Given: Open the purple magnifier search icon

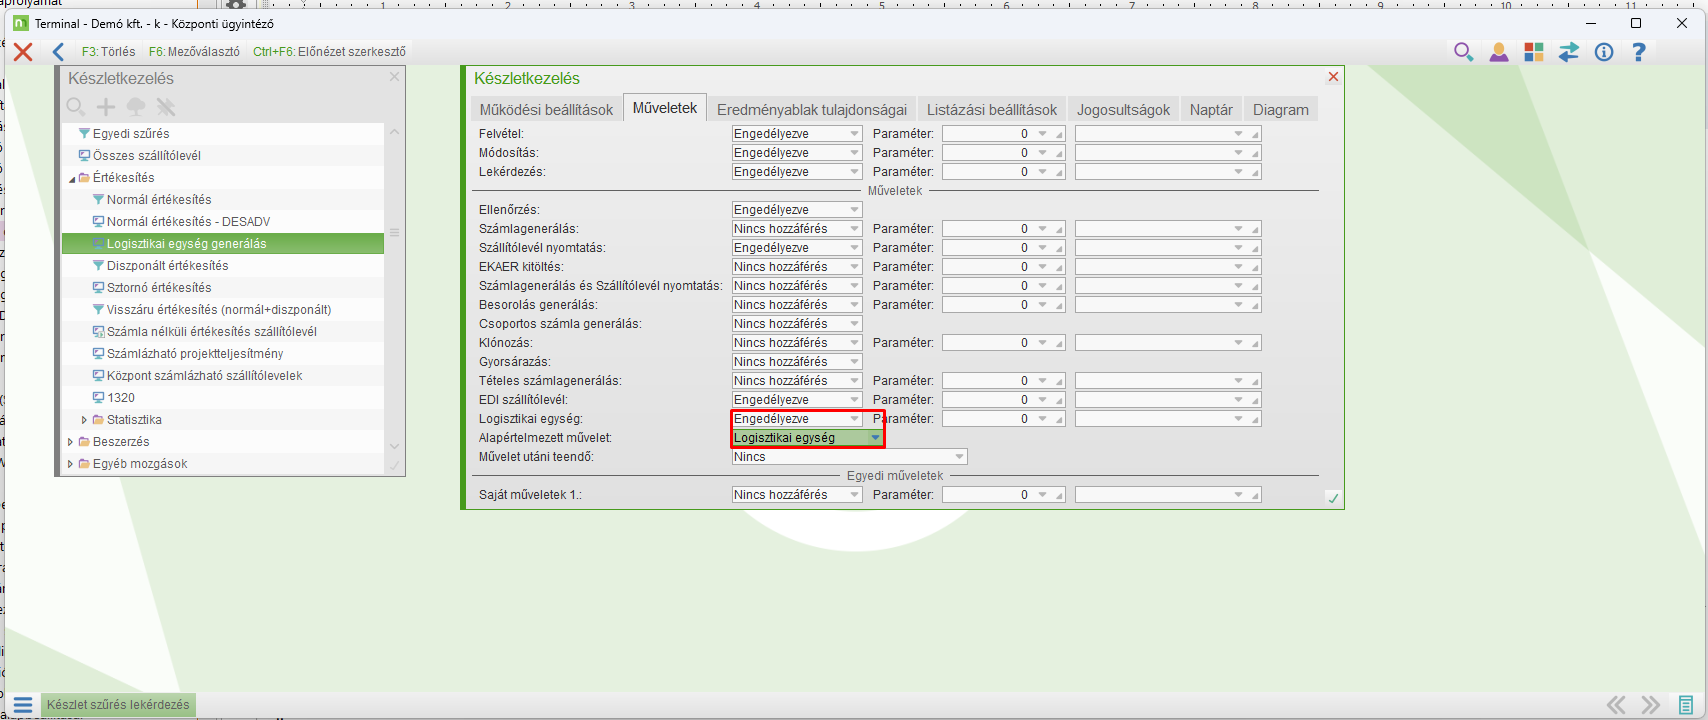Looking at the screenshot, I should pyautogui.click(x=1463, y=52).
